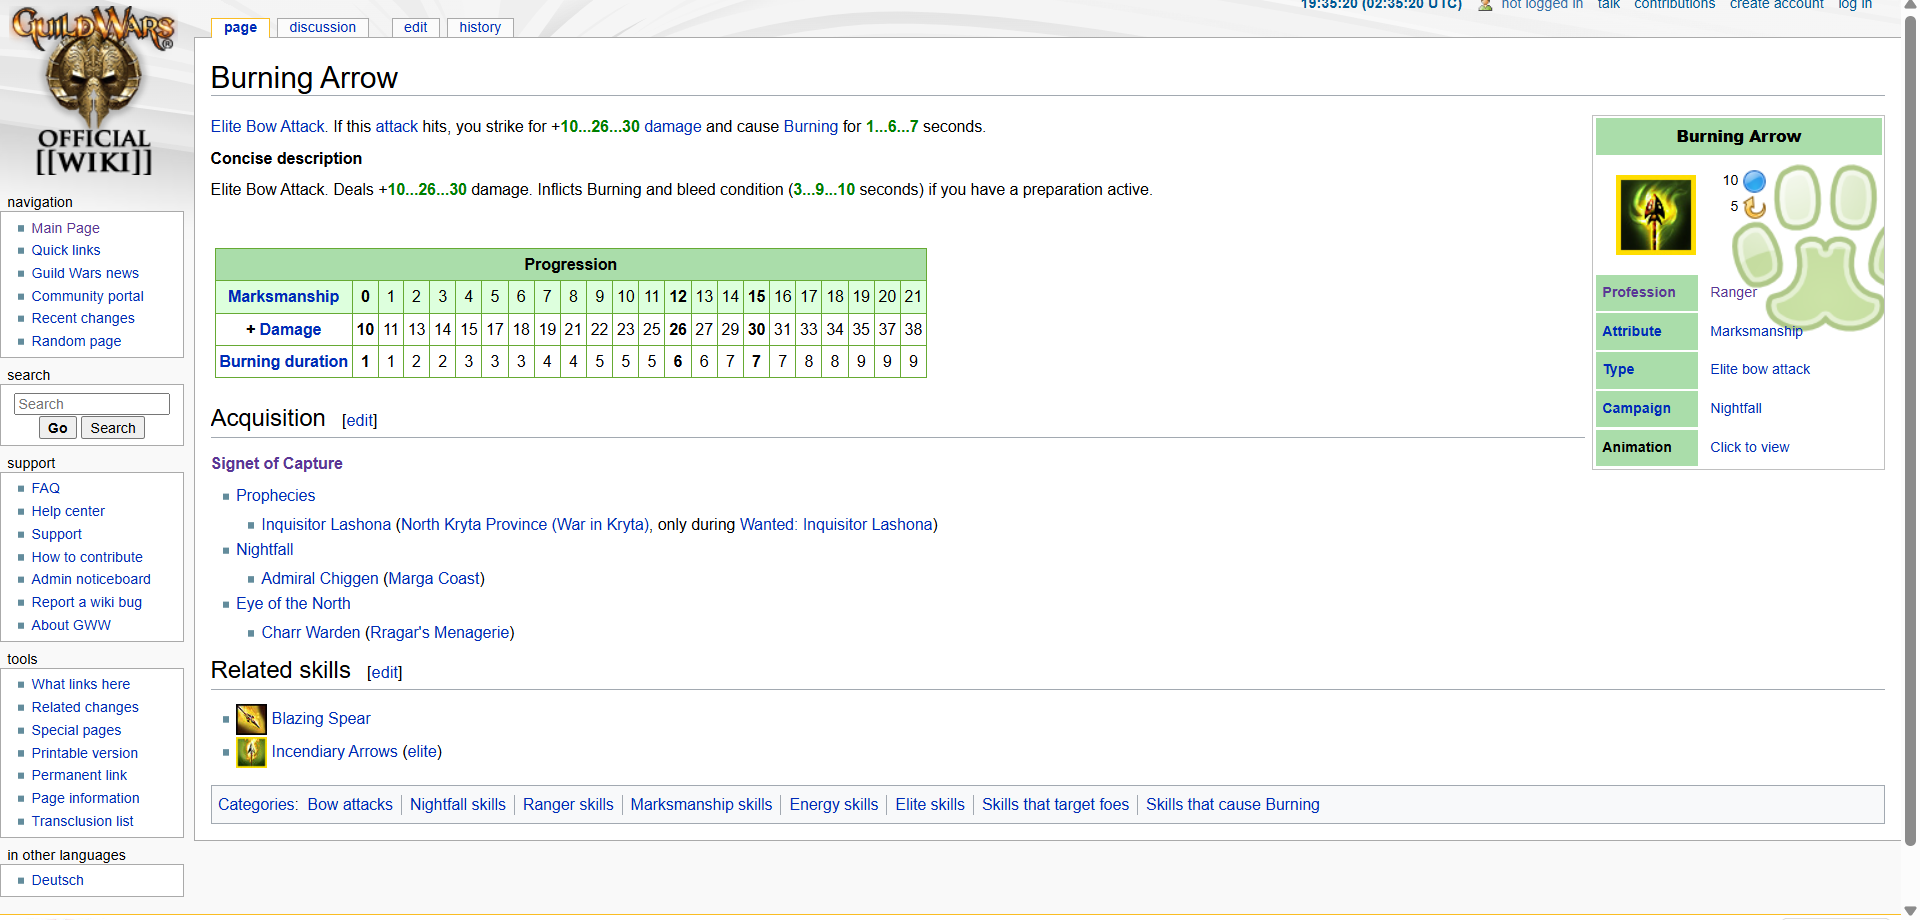Open Blazing Spear skill link
Image resolution: width=1920 pixels, height=920 pixels.
click(x=321, y=718)
